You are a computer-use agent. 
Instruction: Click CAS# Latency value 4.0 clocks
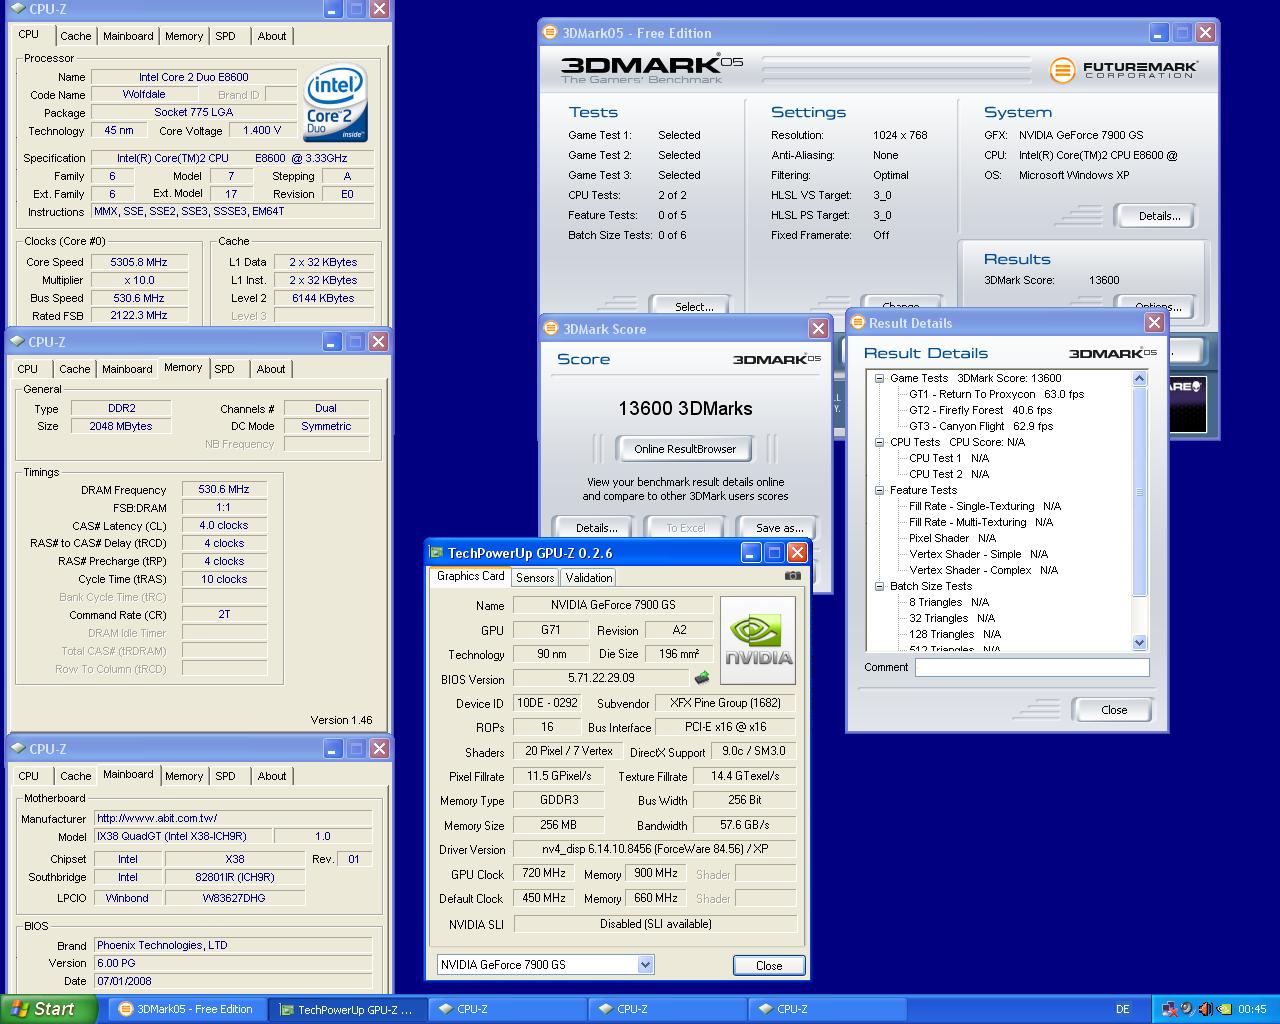tap(224, 525)
